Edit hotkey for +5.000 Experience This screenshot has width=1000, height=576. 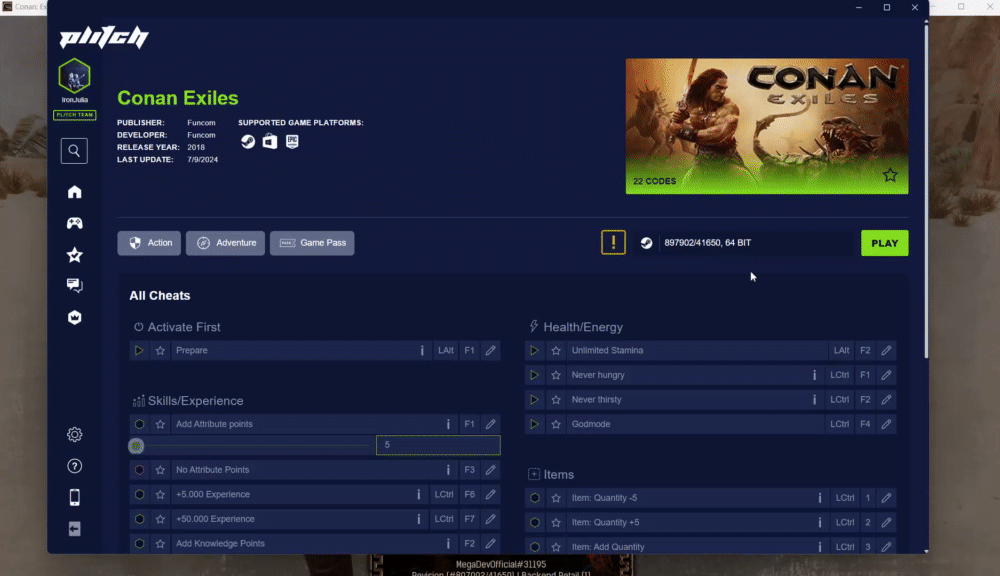pos(490,494)
